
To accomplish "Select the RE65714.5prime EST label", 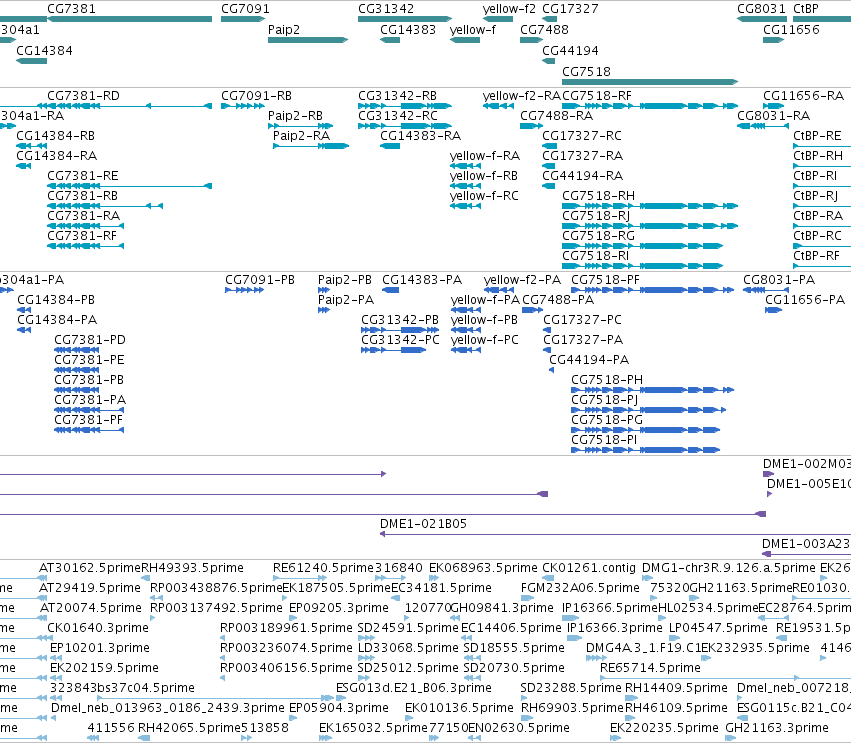I will pyautogui.click(x=650, y=668).
